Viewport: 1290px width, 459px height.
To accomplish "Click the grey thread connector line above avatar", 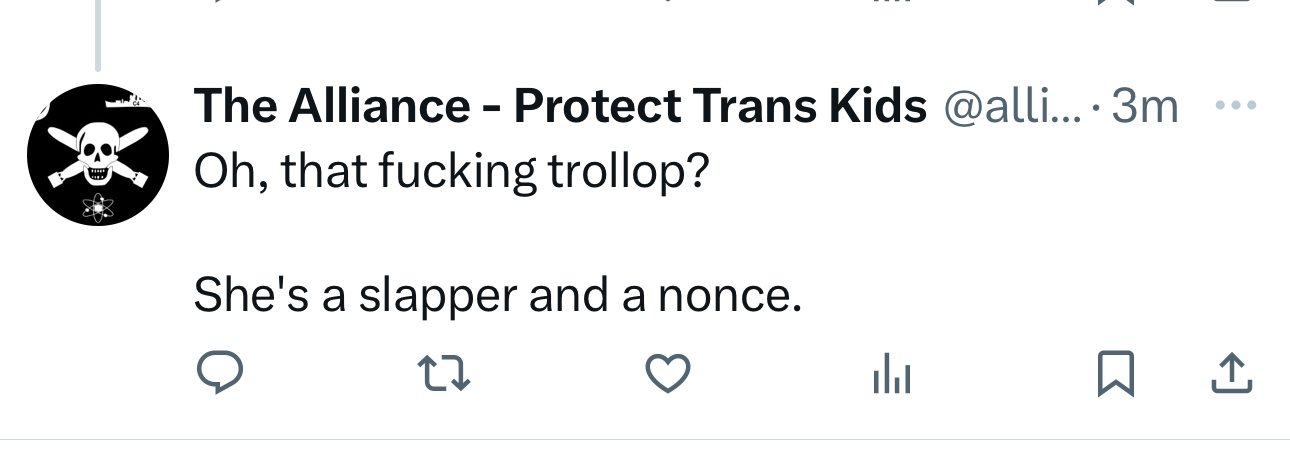I will [x=97, y=35].
